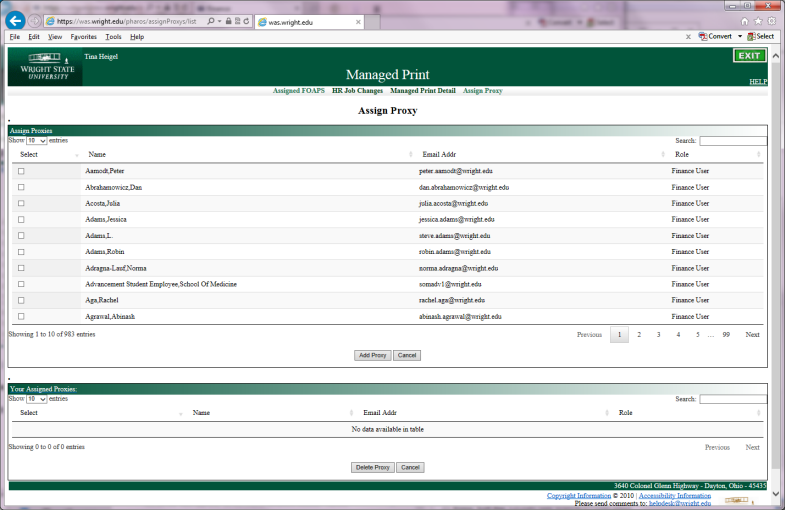
Task: Click the Delete Proxy button
Action: point(372,467)
